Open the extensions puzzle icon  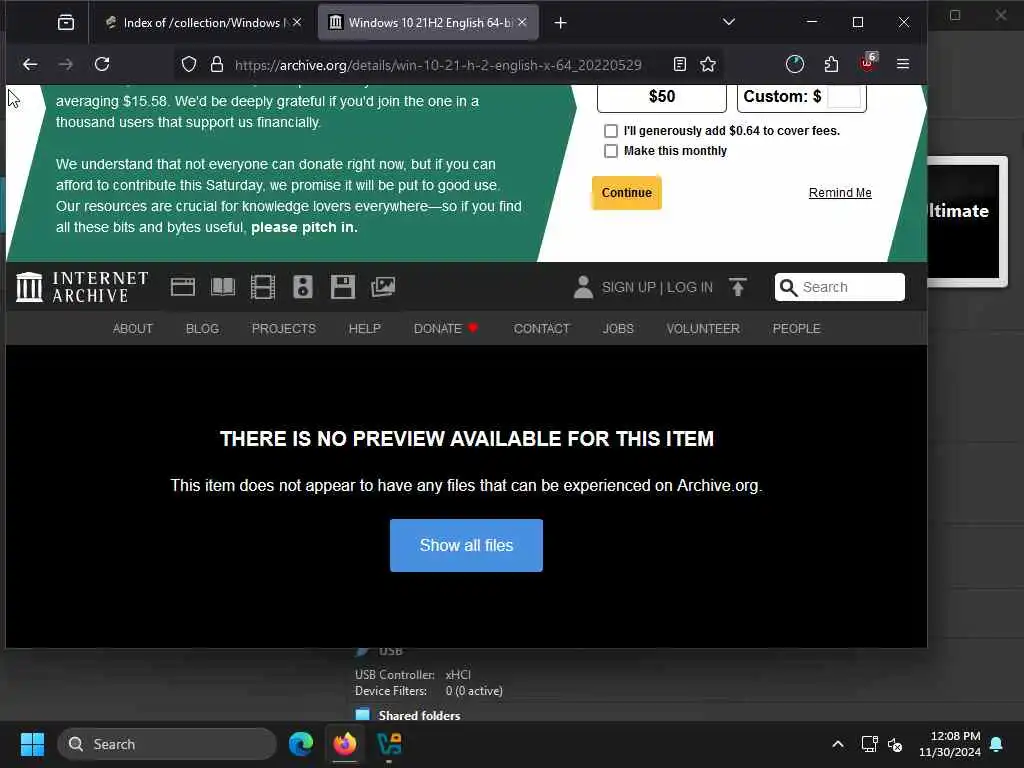[831, 64]
